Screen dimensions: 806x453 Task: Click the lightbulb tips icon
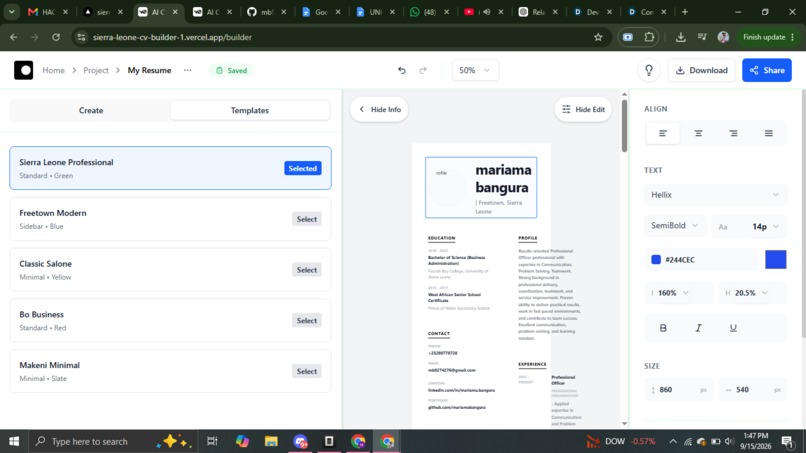(x=649, y=70)
